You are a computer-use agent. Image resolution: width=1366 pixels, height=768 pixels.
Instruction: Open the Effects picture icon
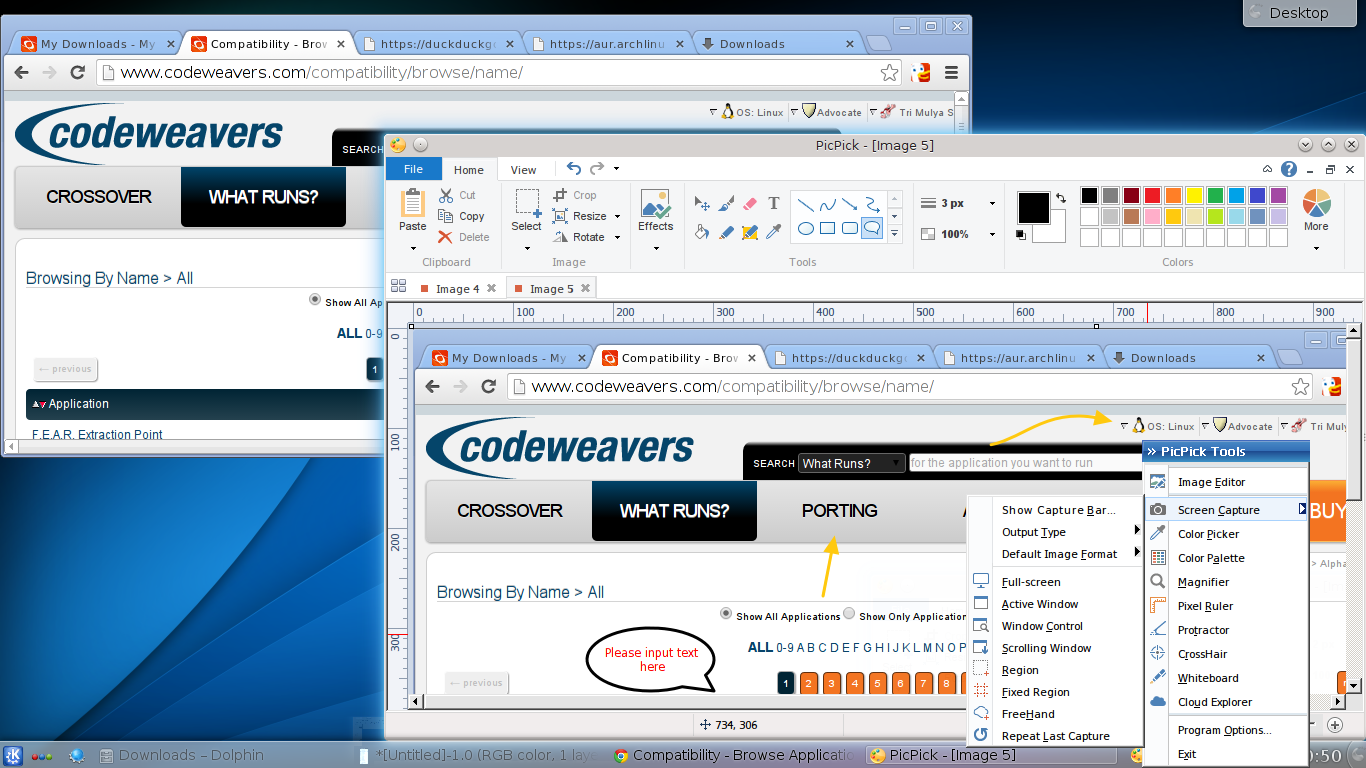point(655,203)
